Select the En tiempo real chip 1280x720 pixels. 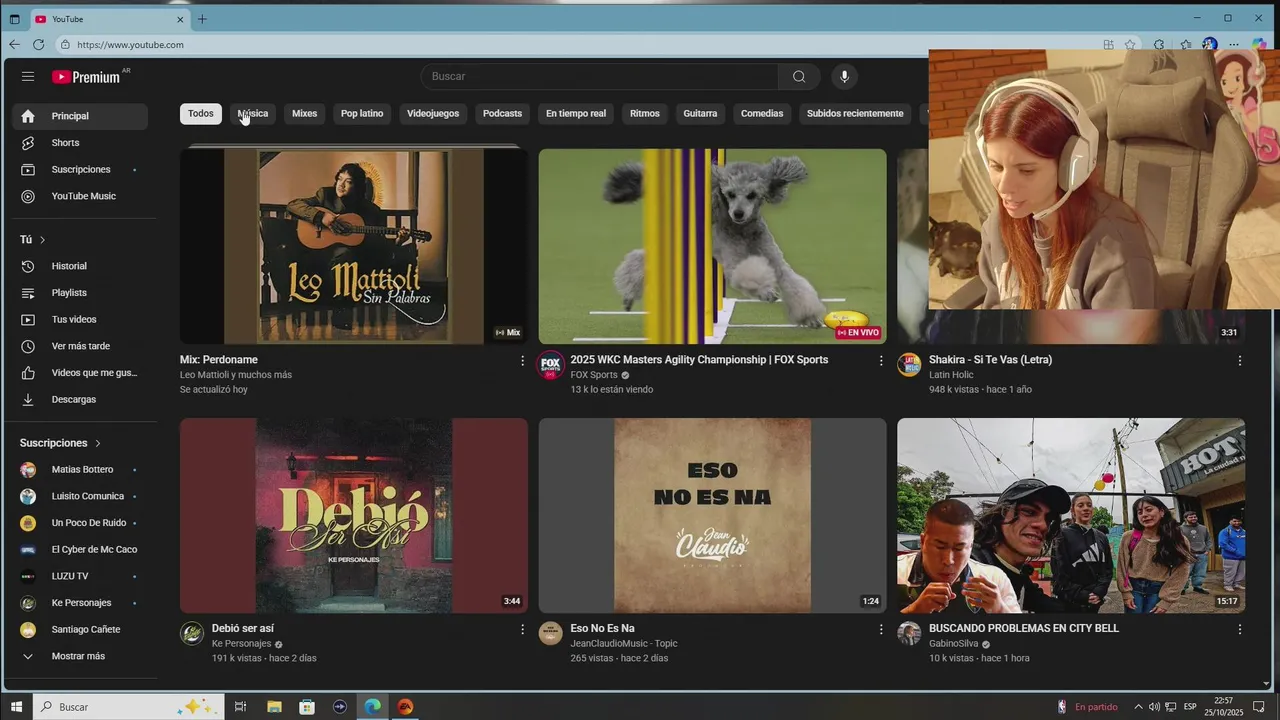pos(576,114)
